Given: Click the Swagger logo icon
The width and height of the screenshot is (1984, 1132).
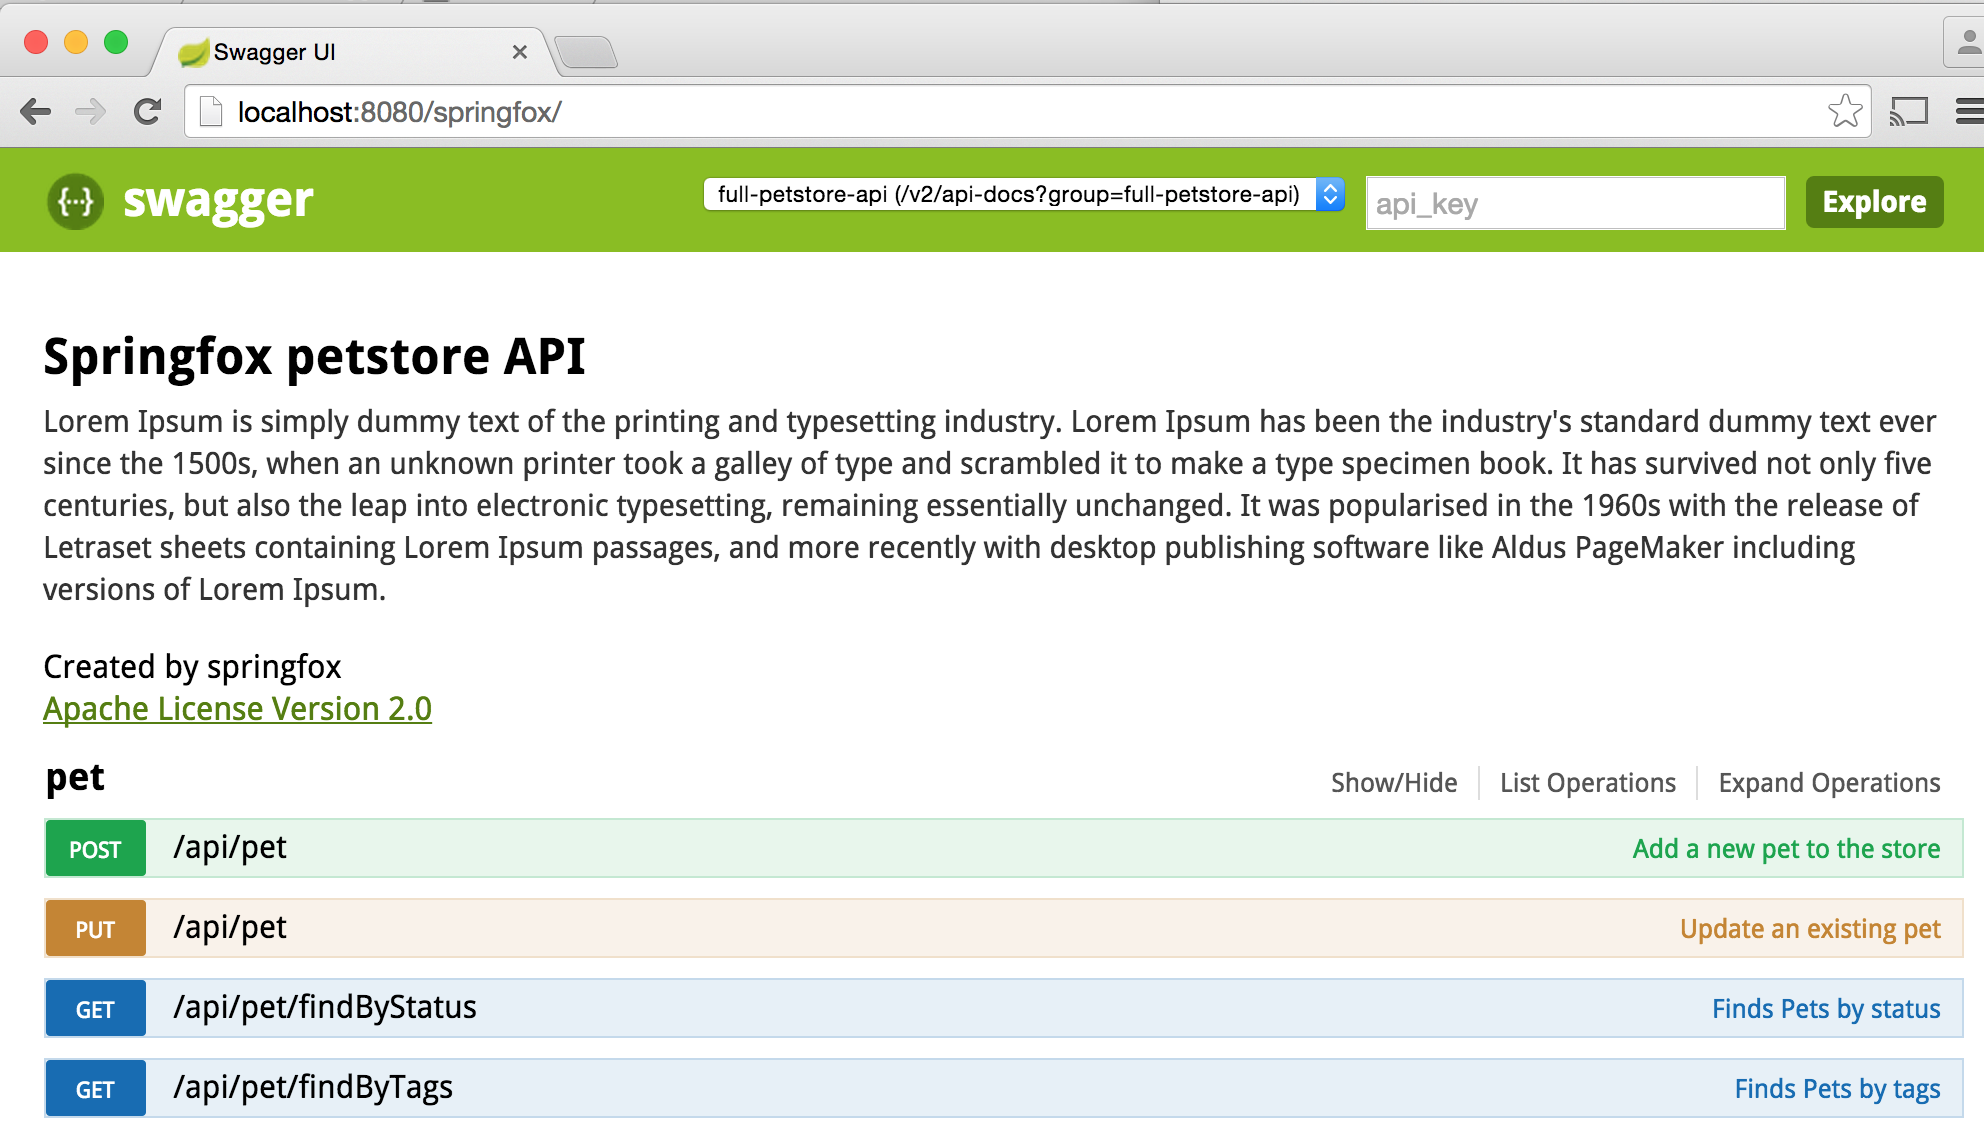Looking at the screenshot, I should click(x=75, y=202).
